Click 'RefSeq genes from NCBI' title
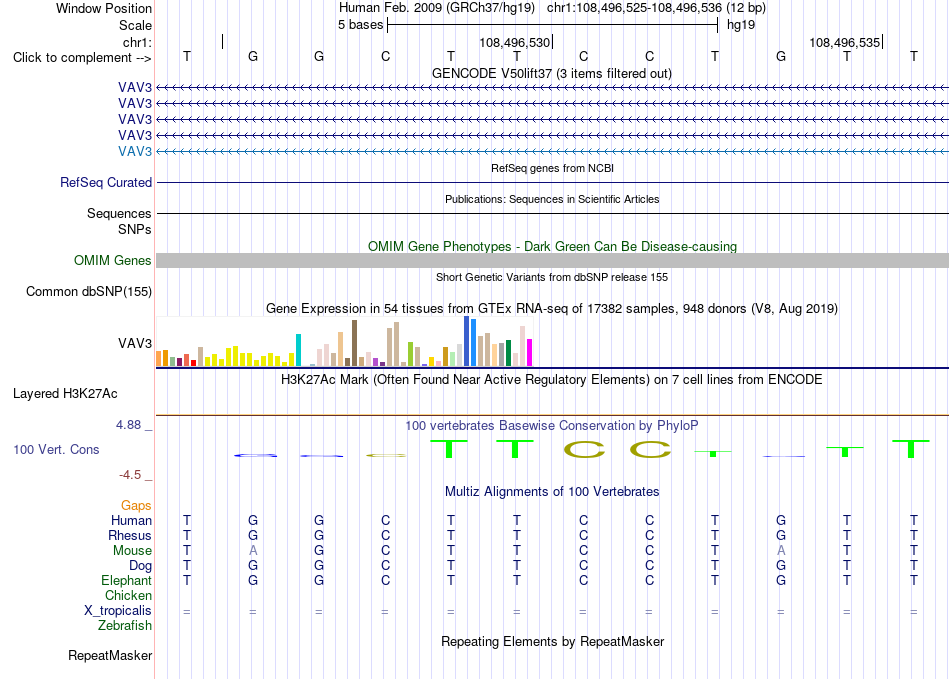This screenshot has height=679, width=950. (x=553, y=168)
